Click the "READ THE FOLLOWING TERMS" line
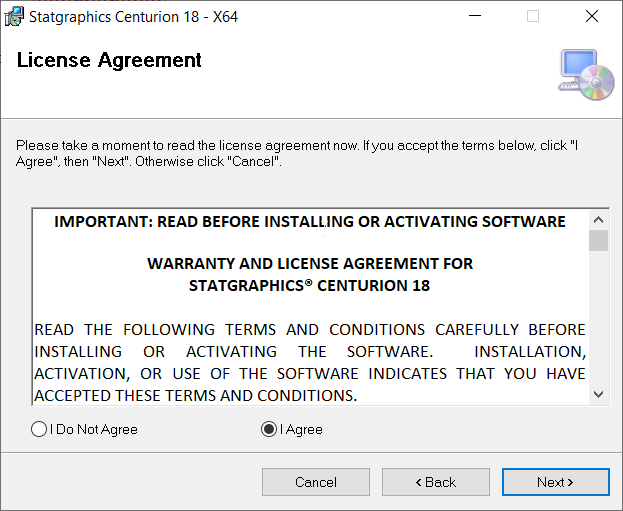 pyautogui.click(x=310, y=329)
